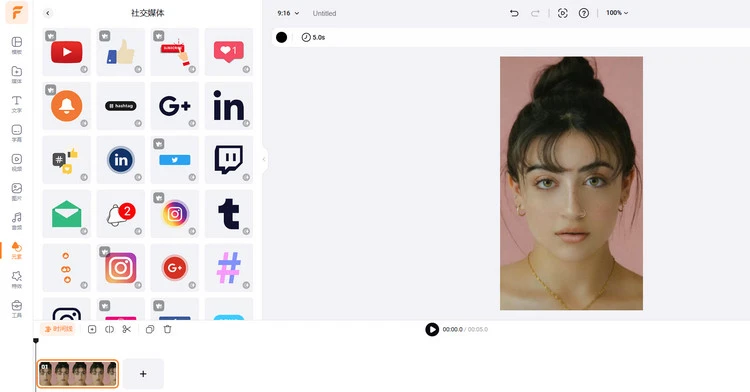Open the Text tool in the sidebar
The width and height of the screenshot is (750, 392).
click(17, 104)
